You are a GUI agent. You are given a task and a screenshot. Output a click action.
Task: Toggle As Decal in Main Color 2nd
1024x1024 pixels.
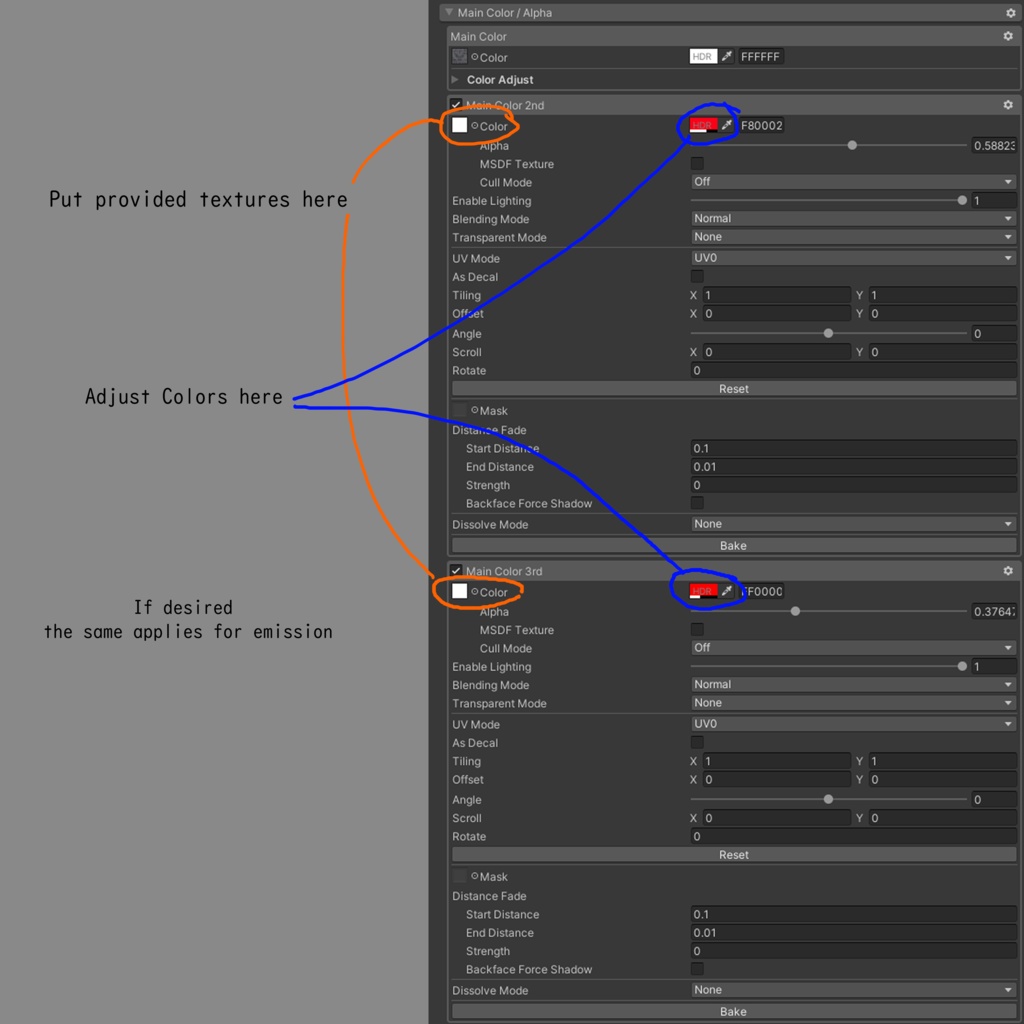(x=697, y=276)
